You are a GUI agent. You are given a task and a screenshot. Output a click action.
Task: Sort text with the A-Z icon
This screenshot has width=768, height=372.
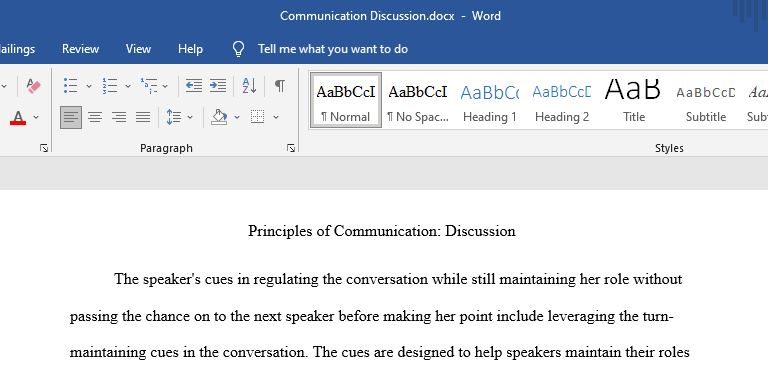[249, 86]
